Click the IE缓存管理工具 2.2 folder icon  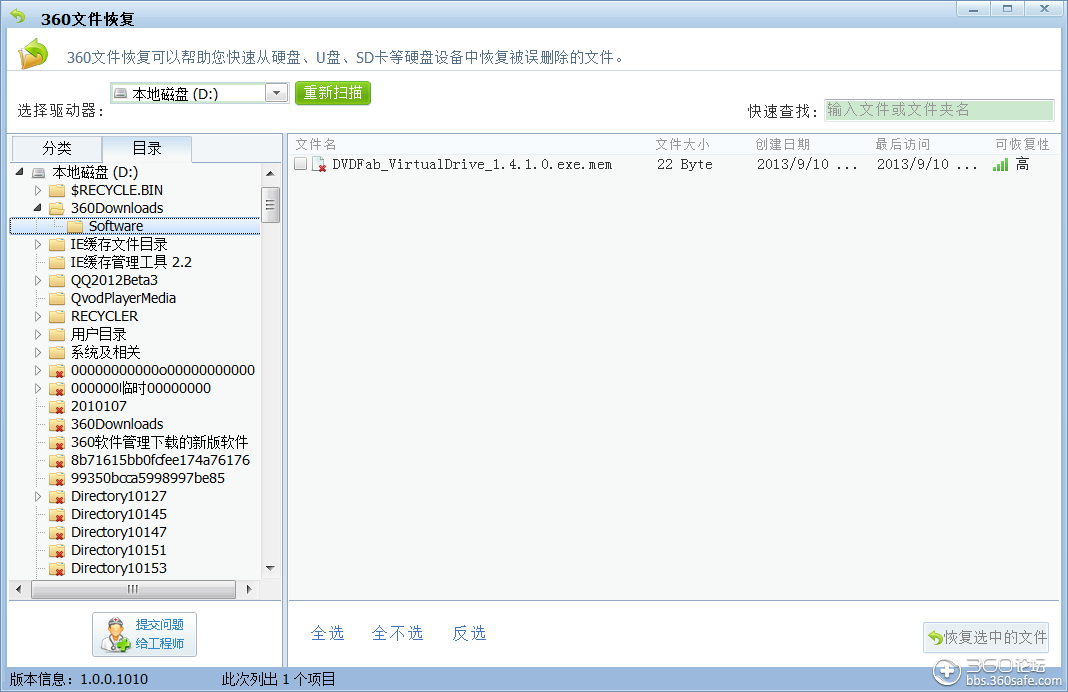point(57,262)
